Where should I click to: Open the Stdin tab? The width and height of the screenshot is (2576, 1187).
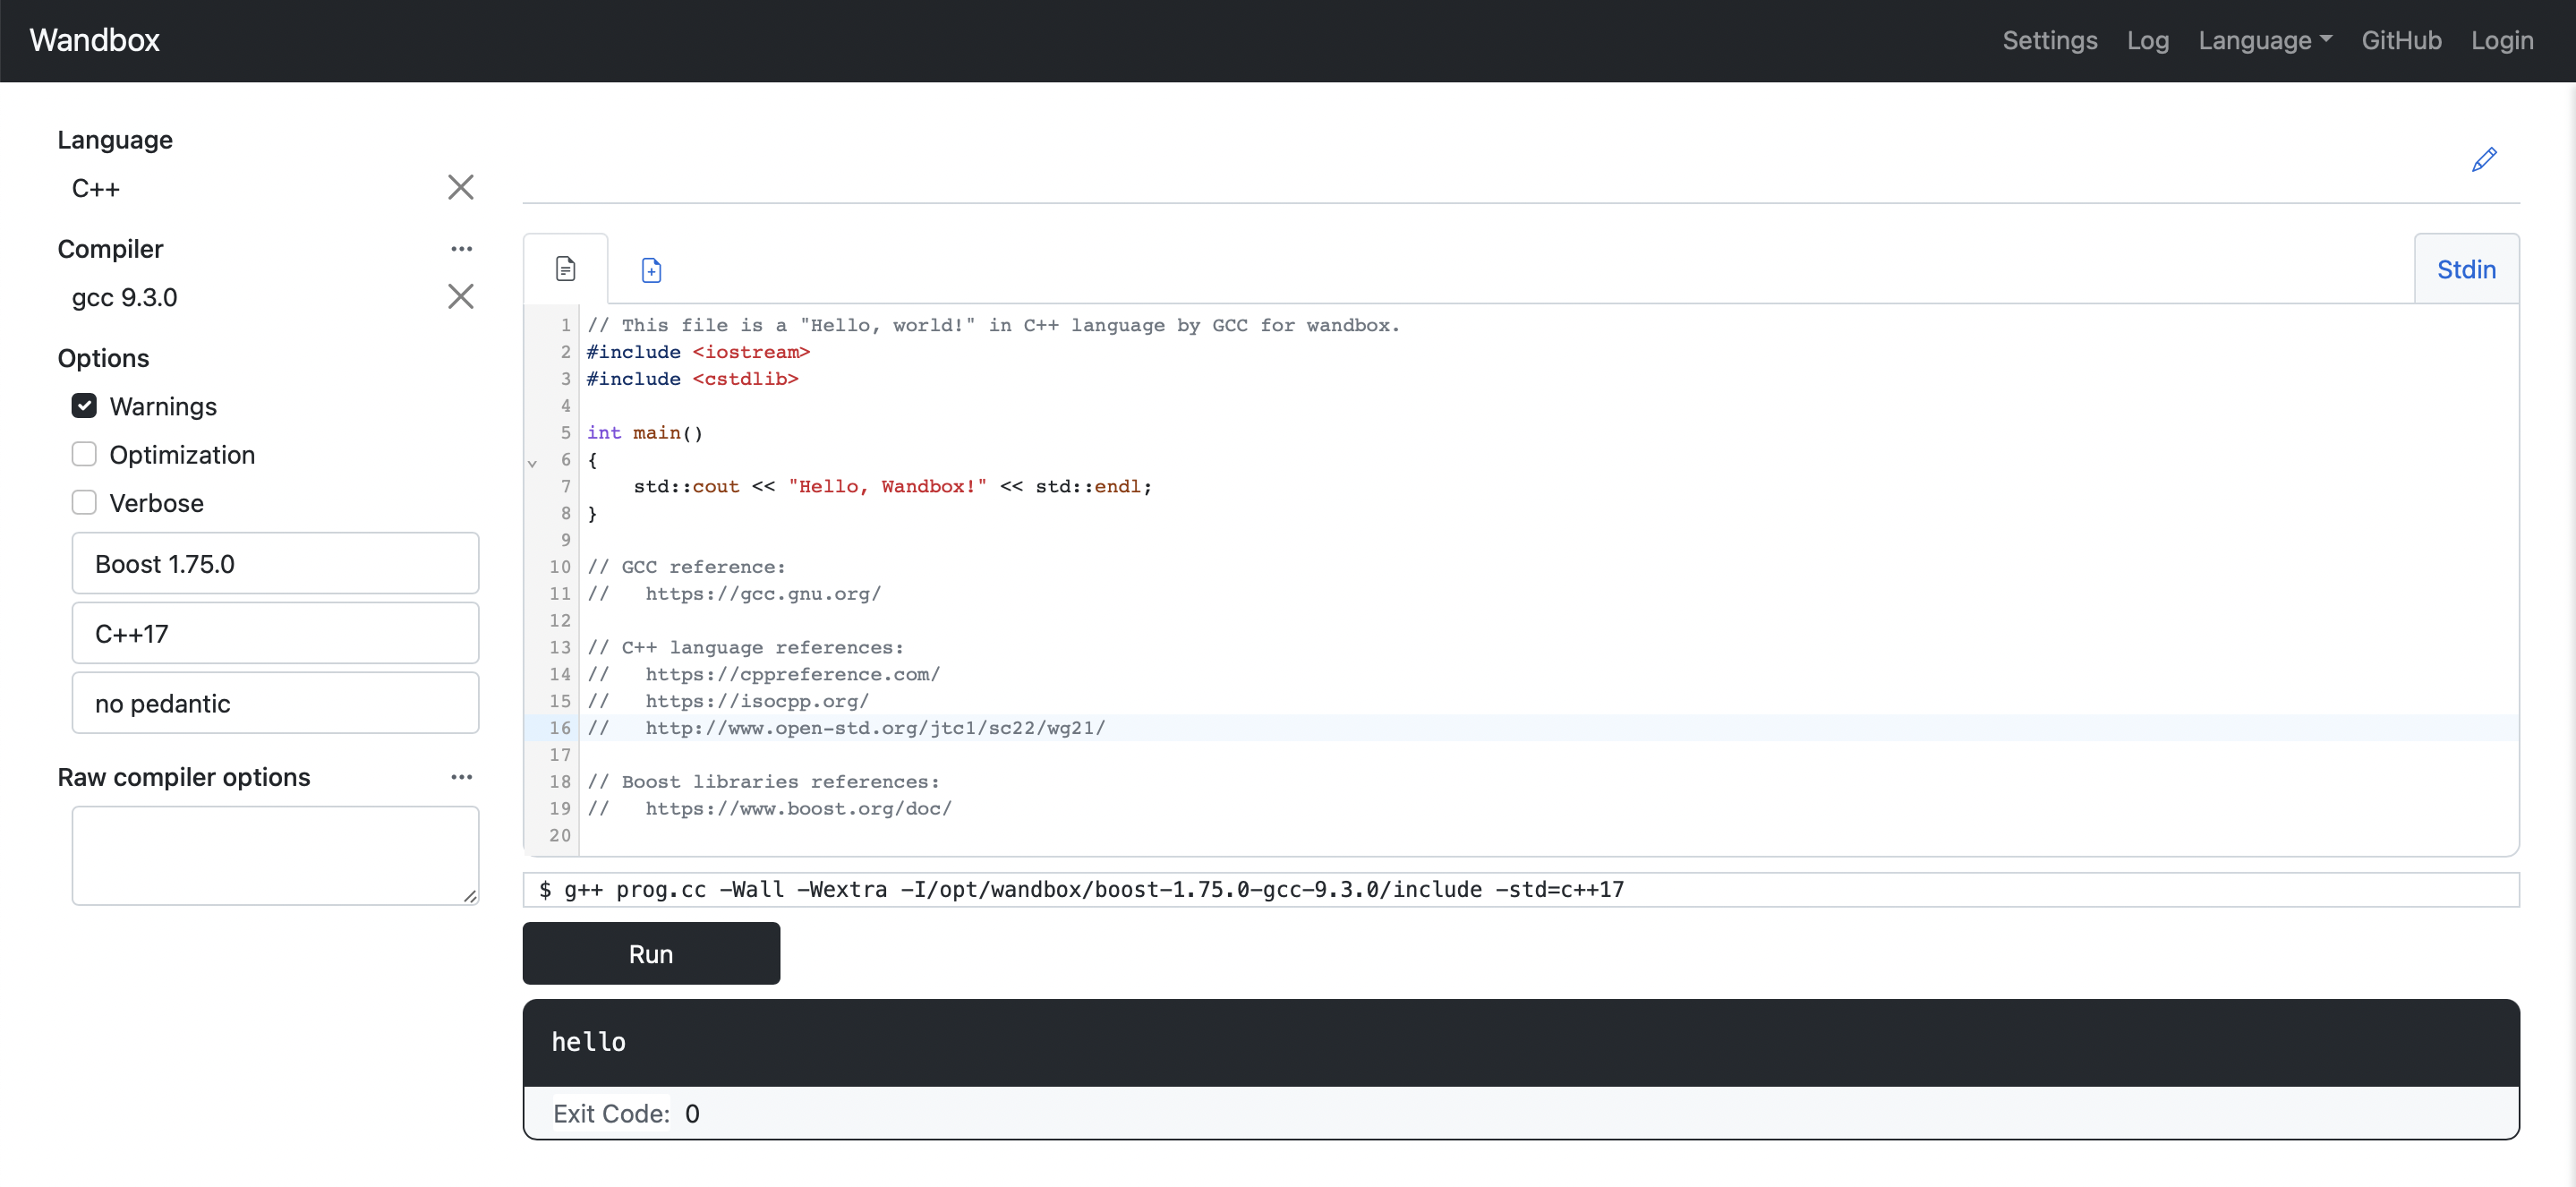[2466, 269]
